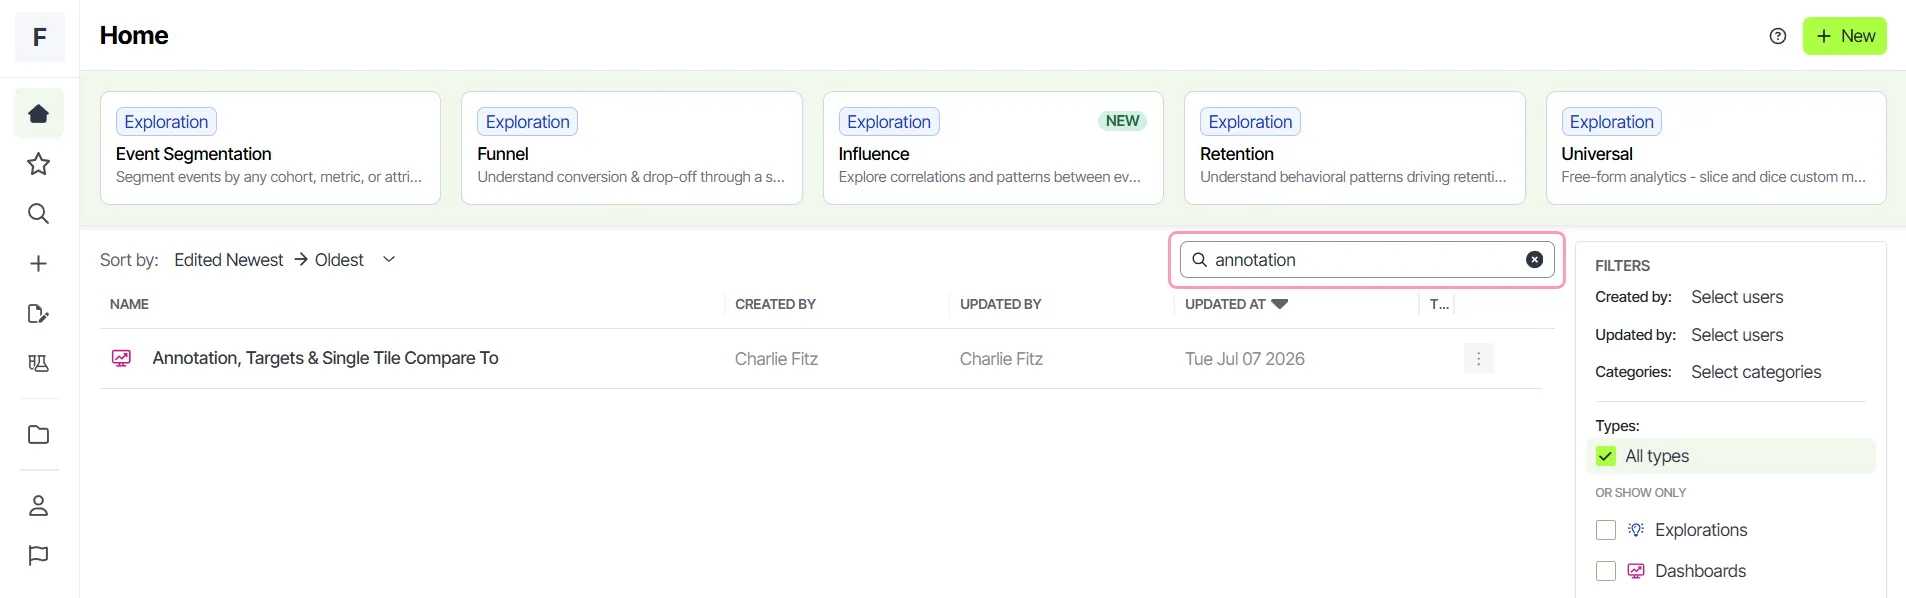Check the Dashboards type filter
The height and width of the screenshot is (598, 1906).
(x=1606, y=571)
